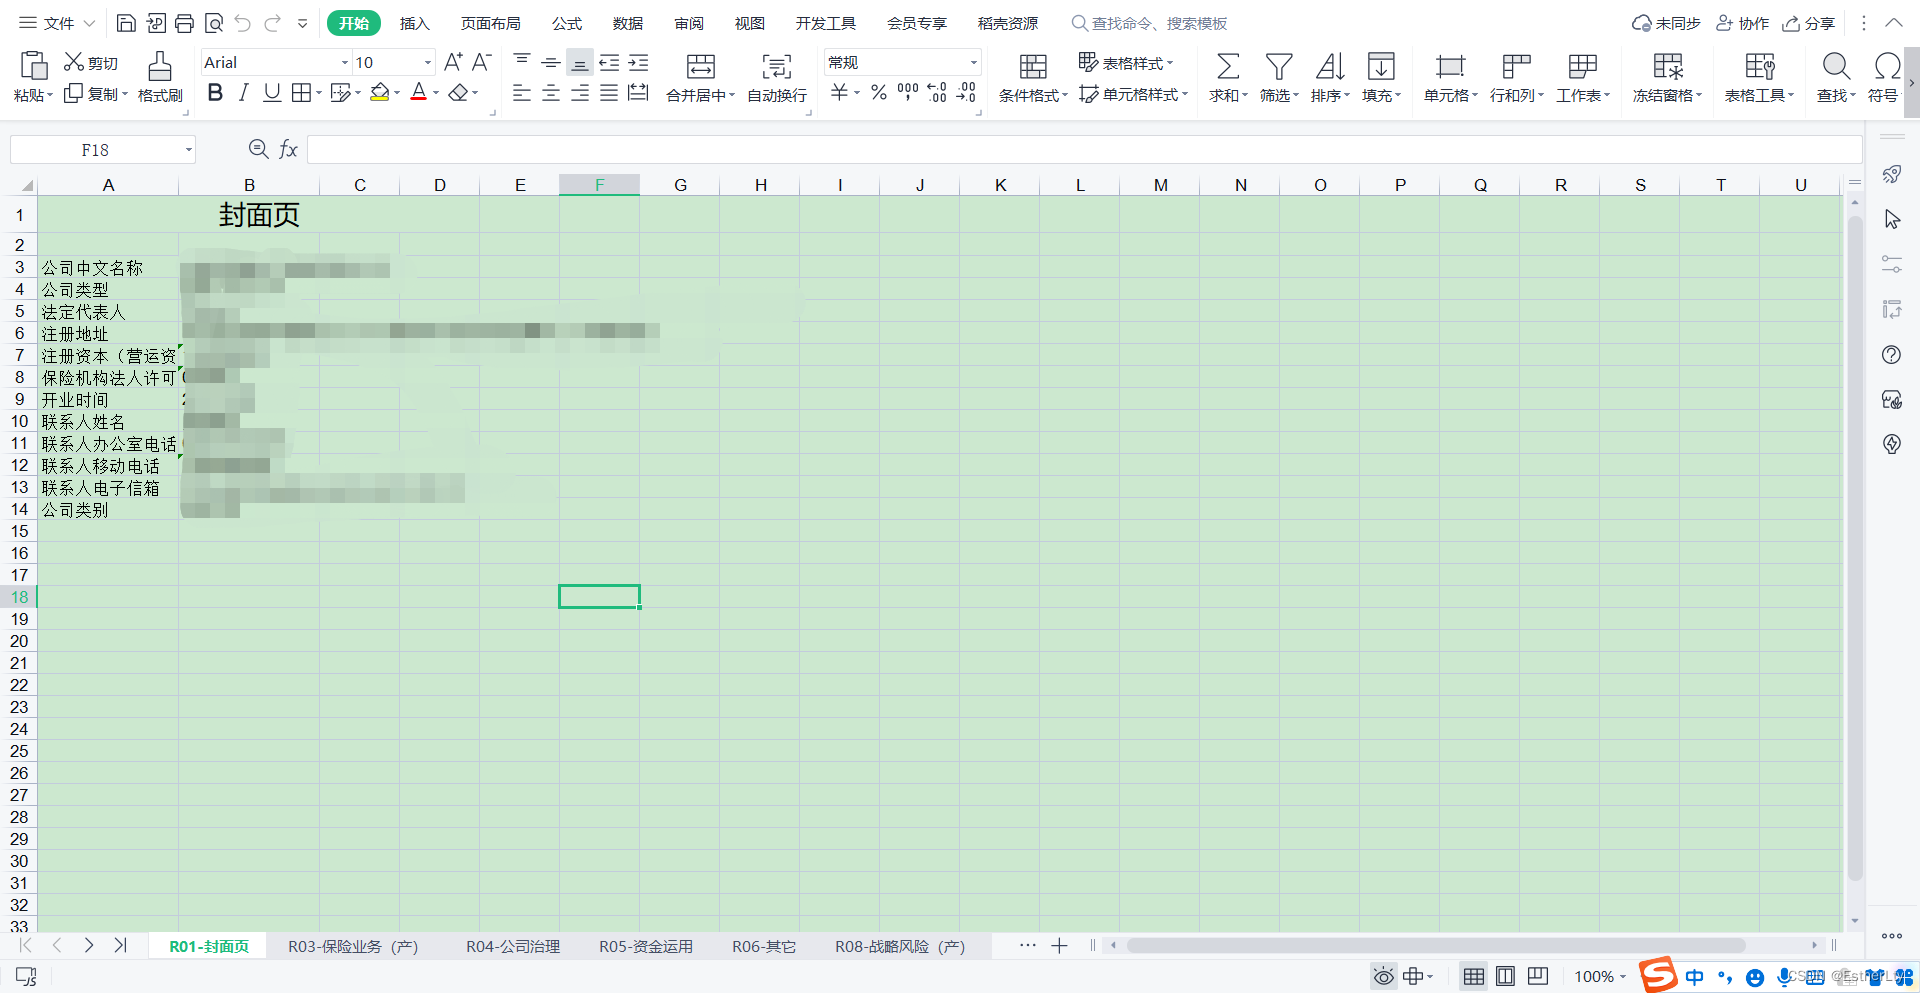The width and height of the screenshot is (1920, 993).
Task: Click the Filter (筛选) funnel icon
Action: point(1279,67)
